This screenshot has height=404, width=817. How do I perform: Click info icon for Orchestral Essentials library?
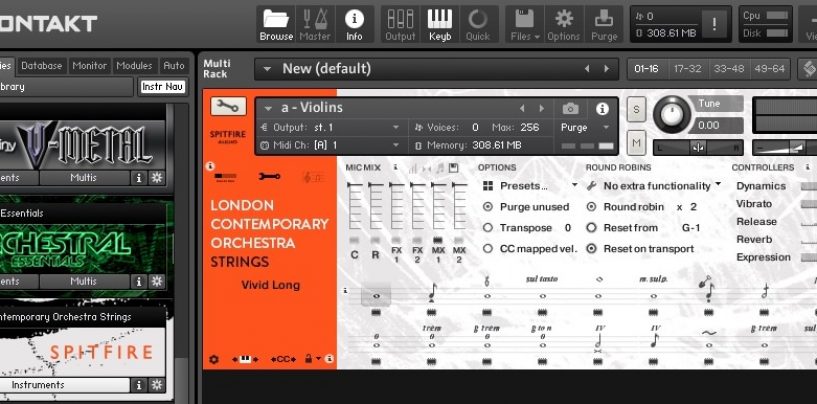click(139, 281)
